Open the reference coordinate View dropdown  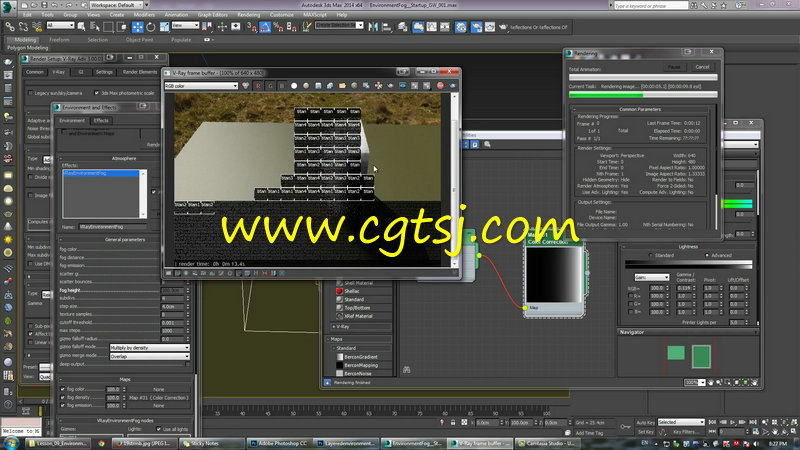click(185, 25)
